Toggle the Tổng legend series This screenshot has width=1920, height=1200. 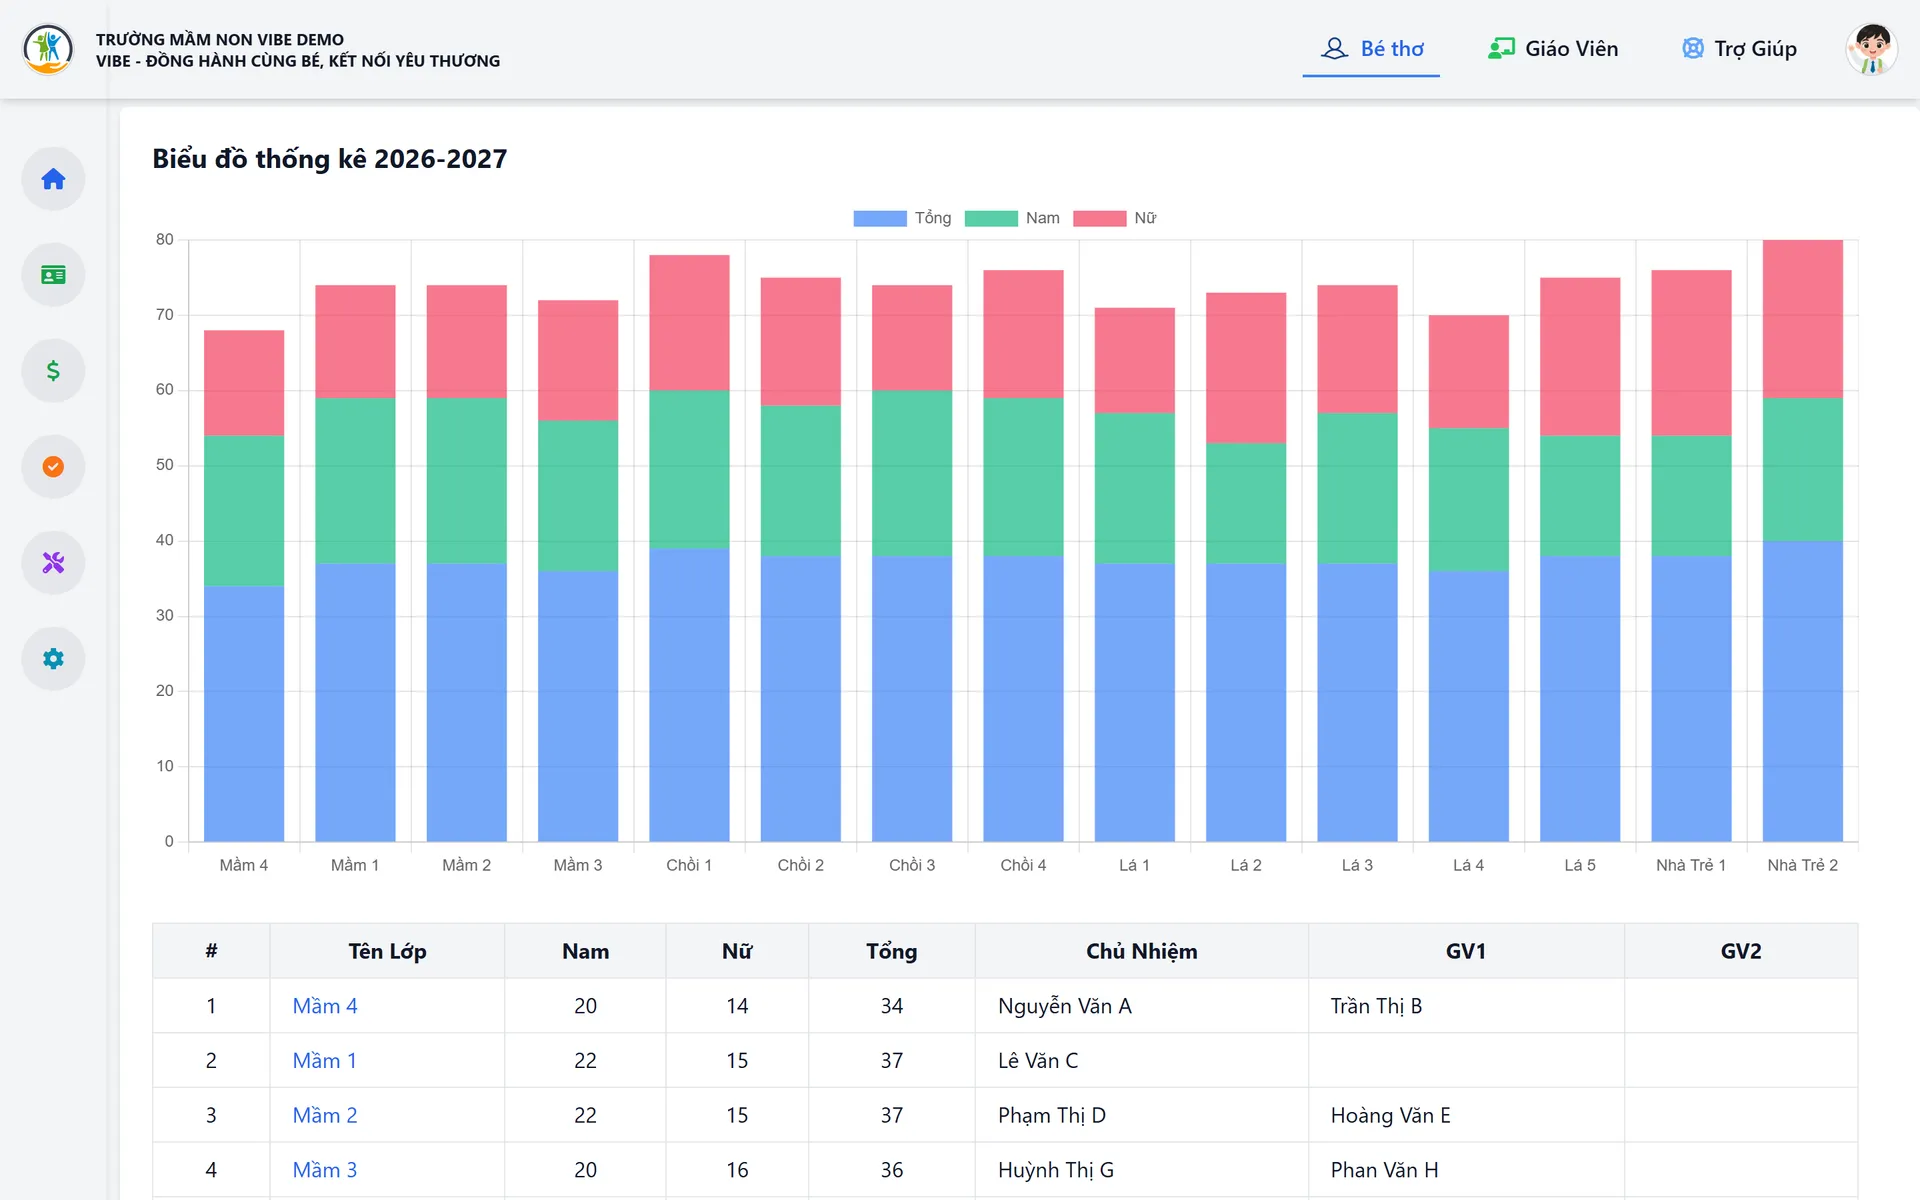pyautogui.click(x=902, y=218)
